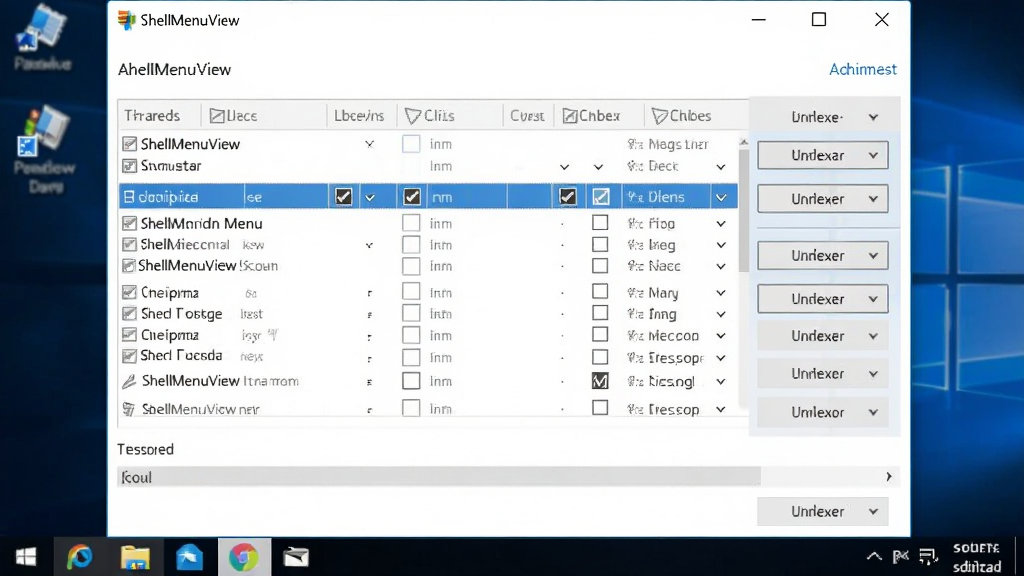The image size is (1024, 576).
Task: Click the small icon before 'Meccon' text
Action: [x=635, y=336]
